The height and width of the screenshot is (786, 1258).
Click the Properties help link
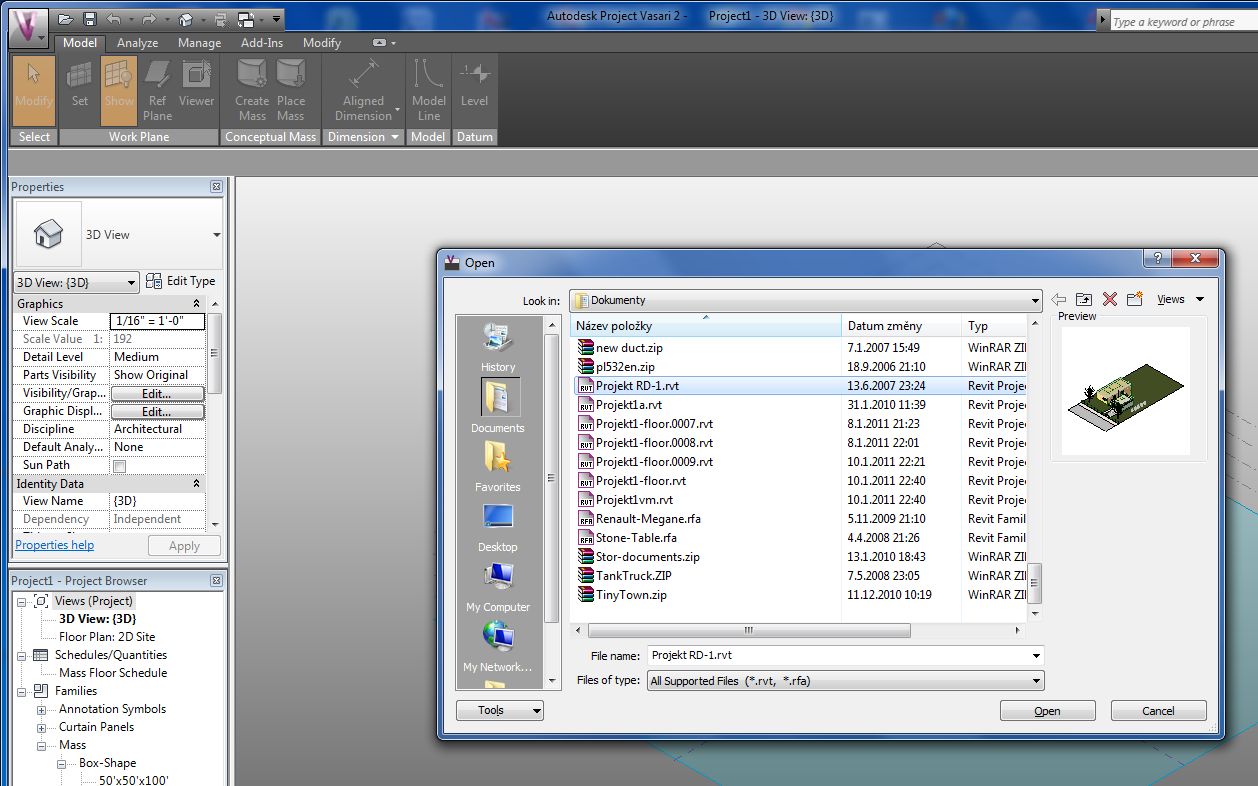[x=55, y=545]
